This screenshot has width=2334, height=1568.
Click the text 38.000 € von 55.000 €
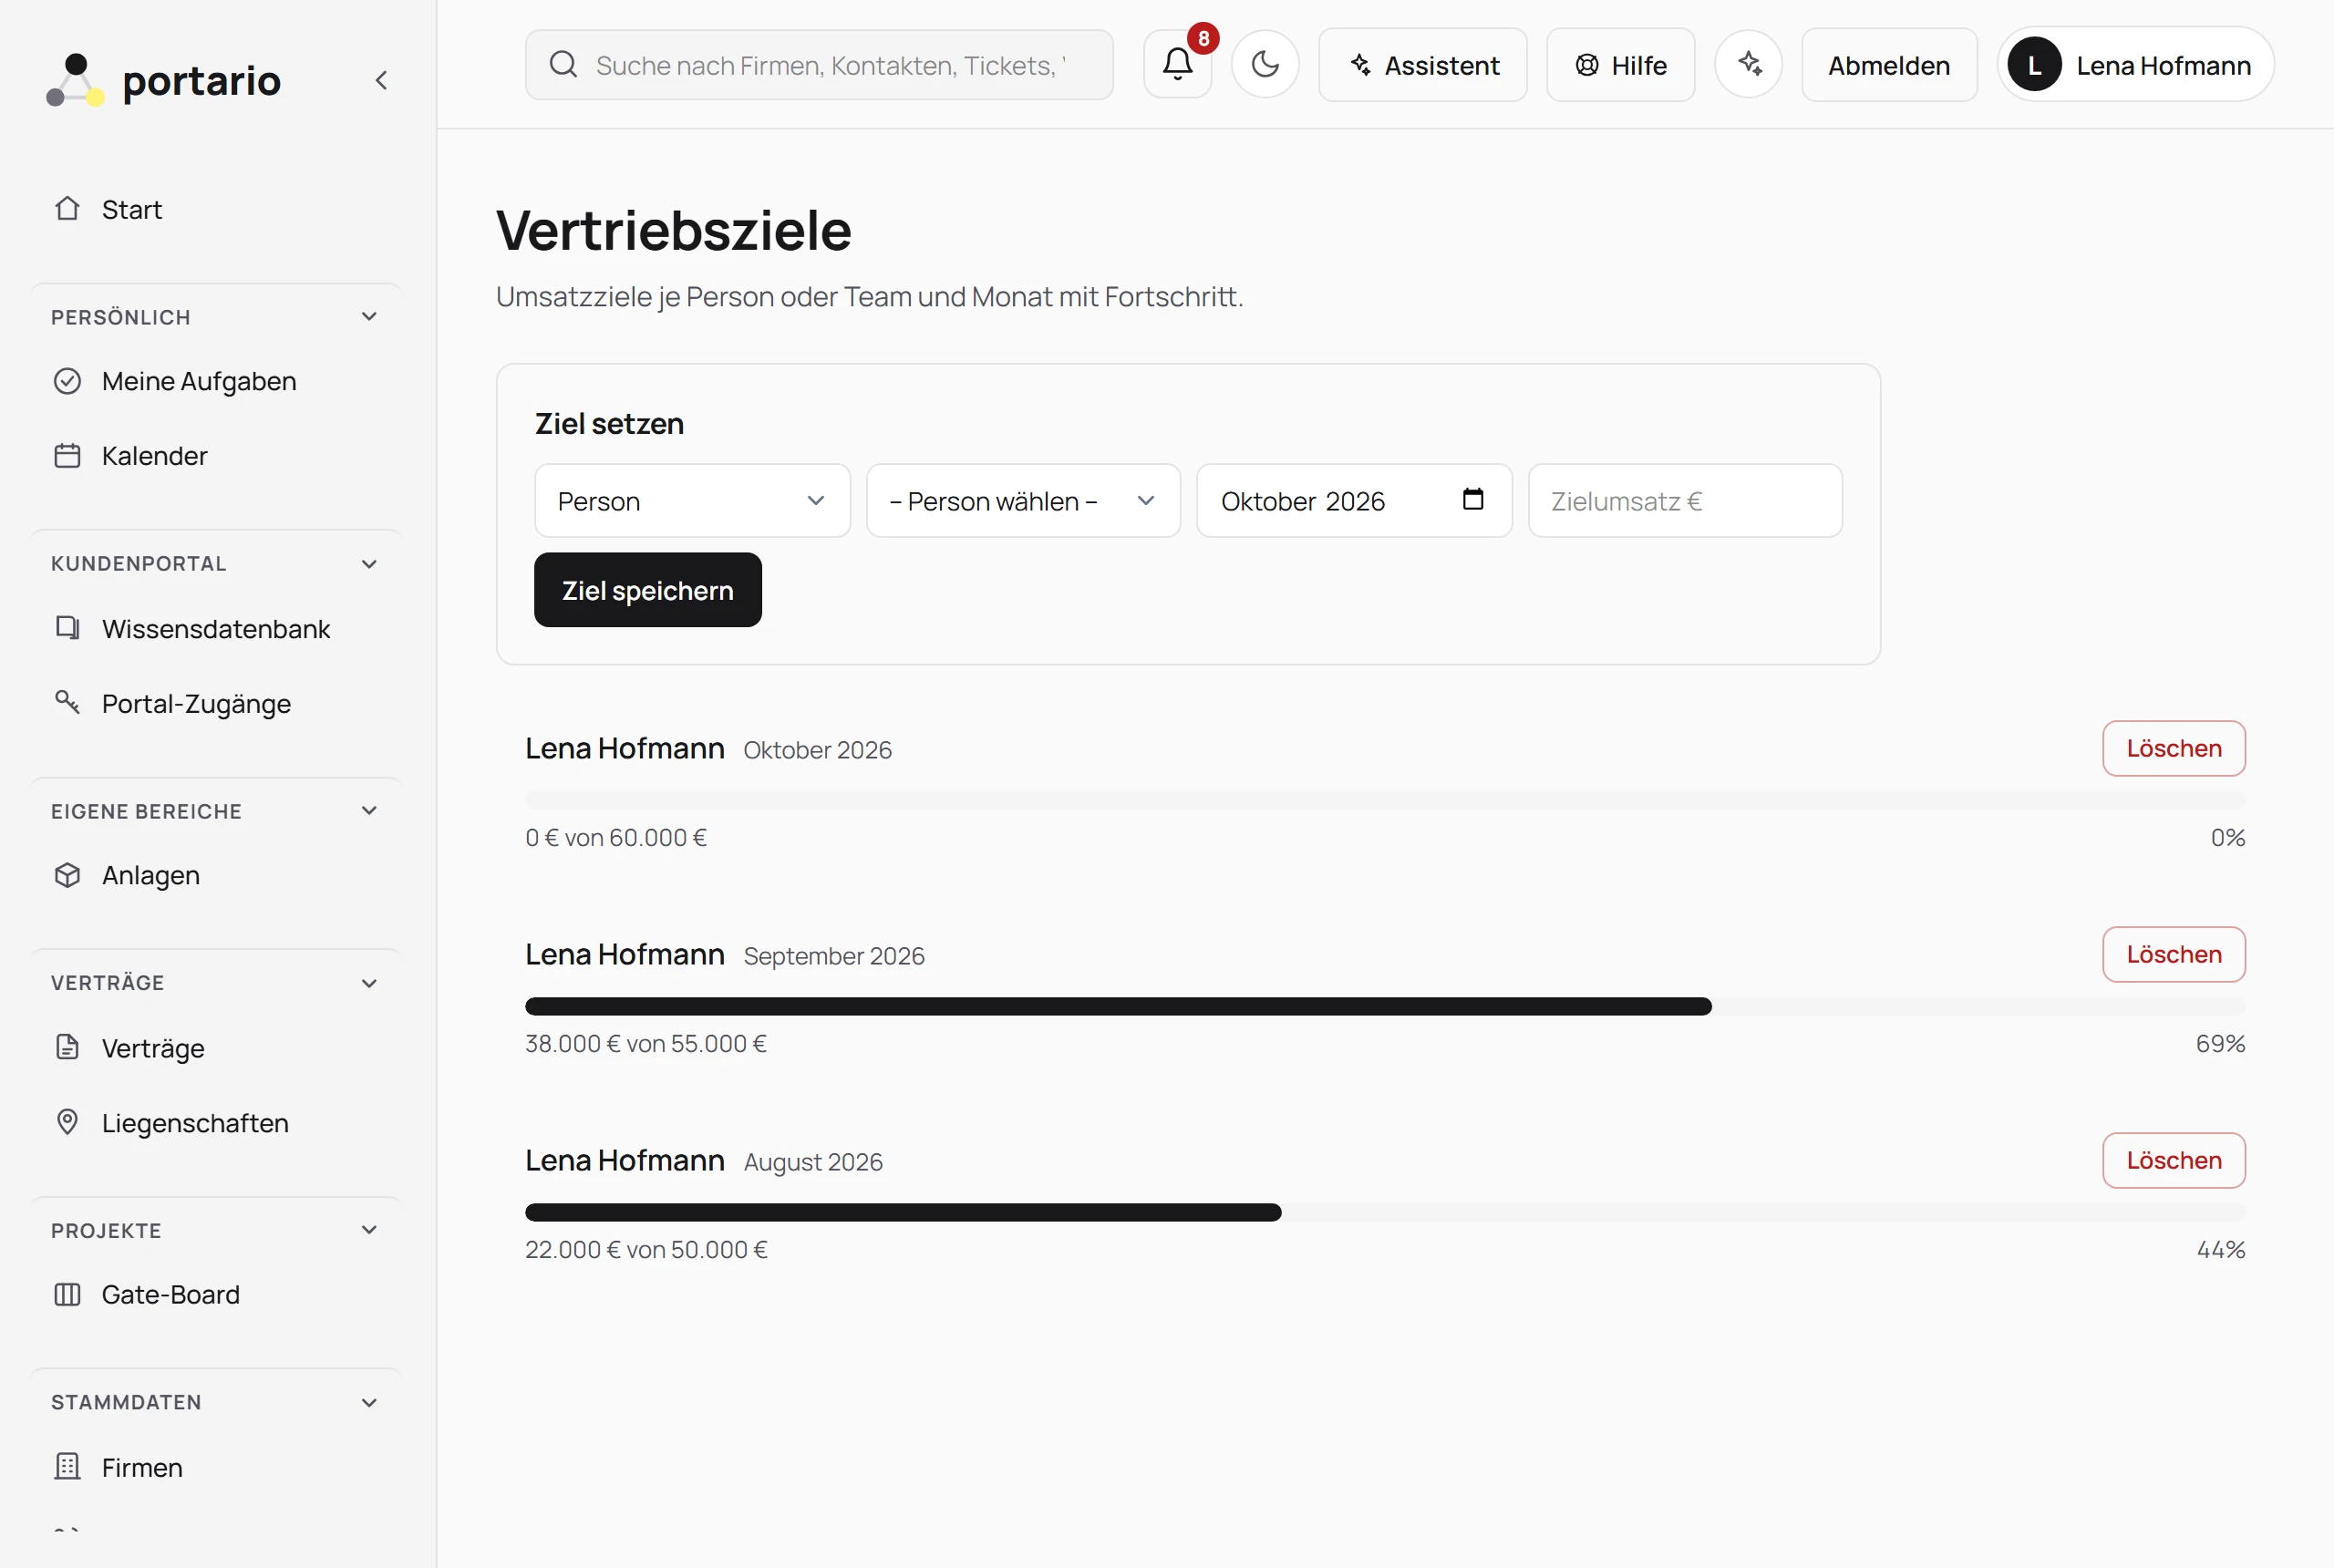click(x=646, y=1043)
